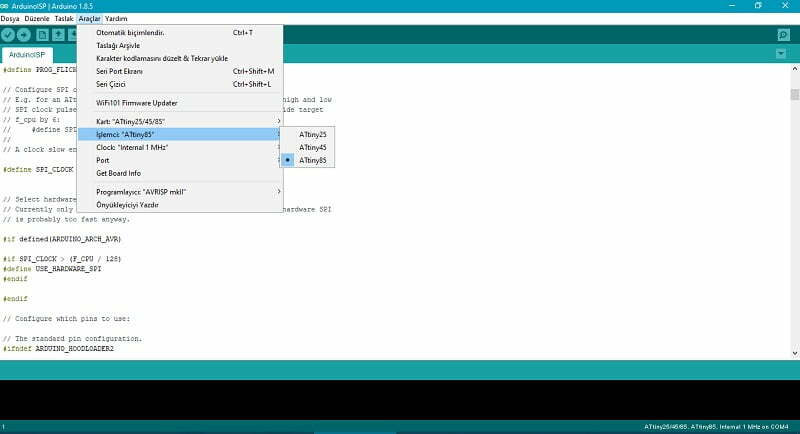Click "#define USE_HARDWARE_SPI" code line

pos(52,269)
